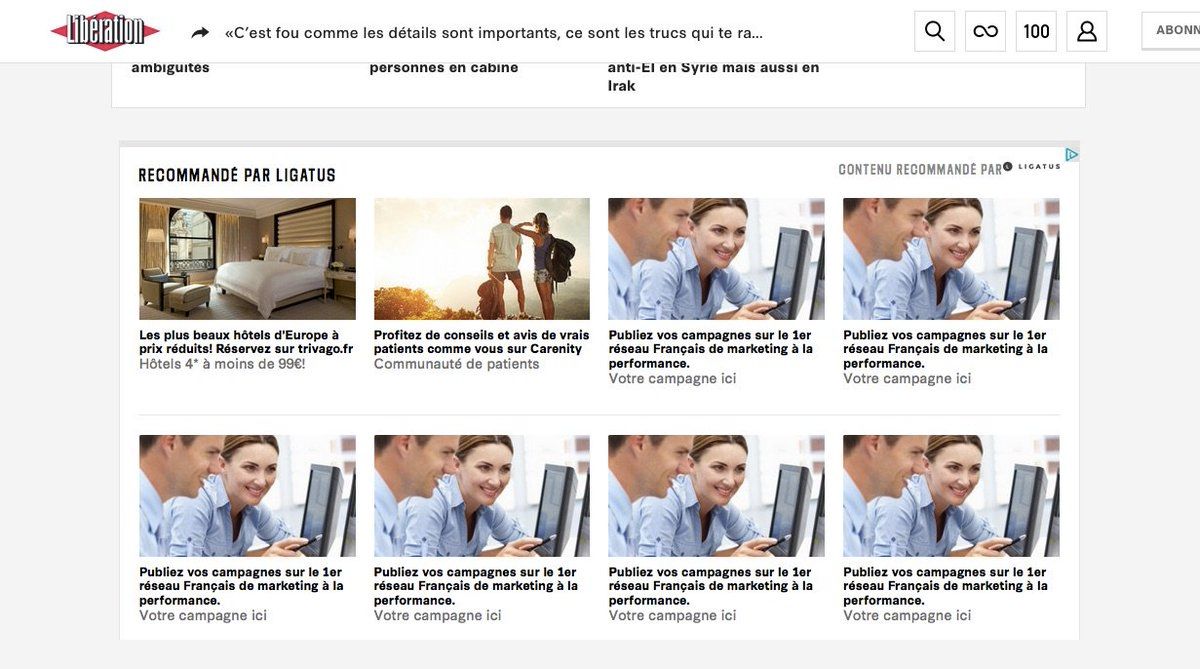Open the user account icon
The height and width of the screenshot is (669, 1200).
click(1086, 31)
